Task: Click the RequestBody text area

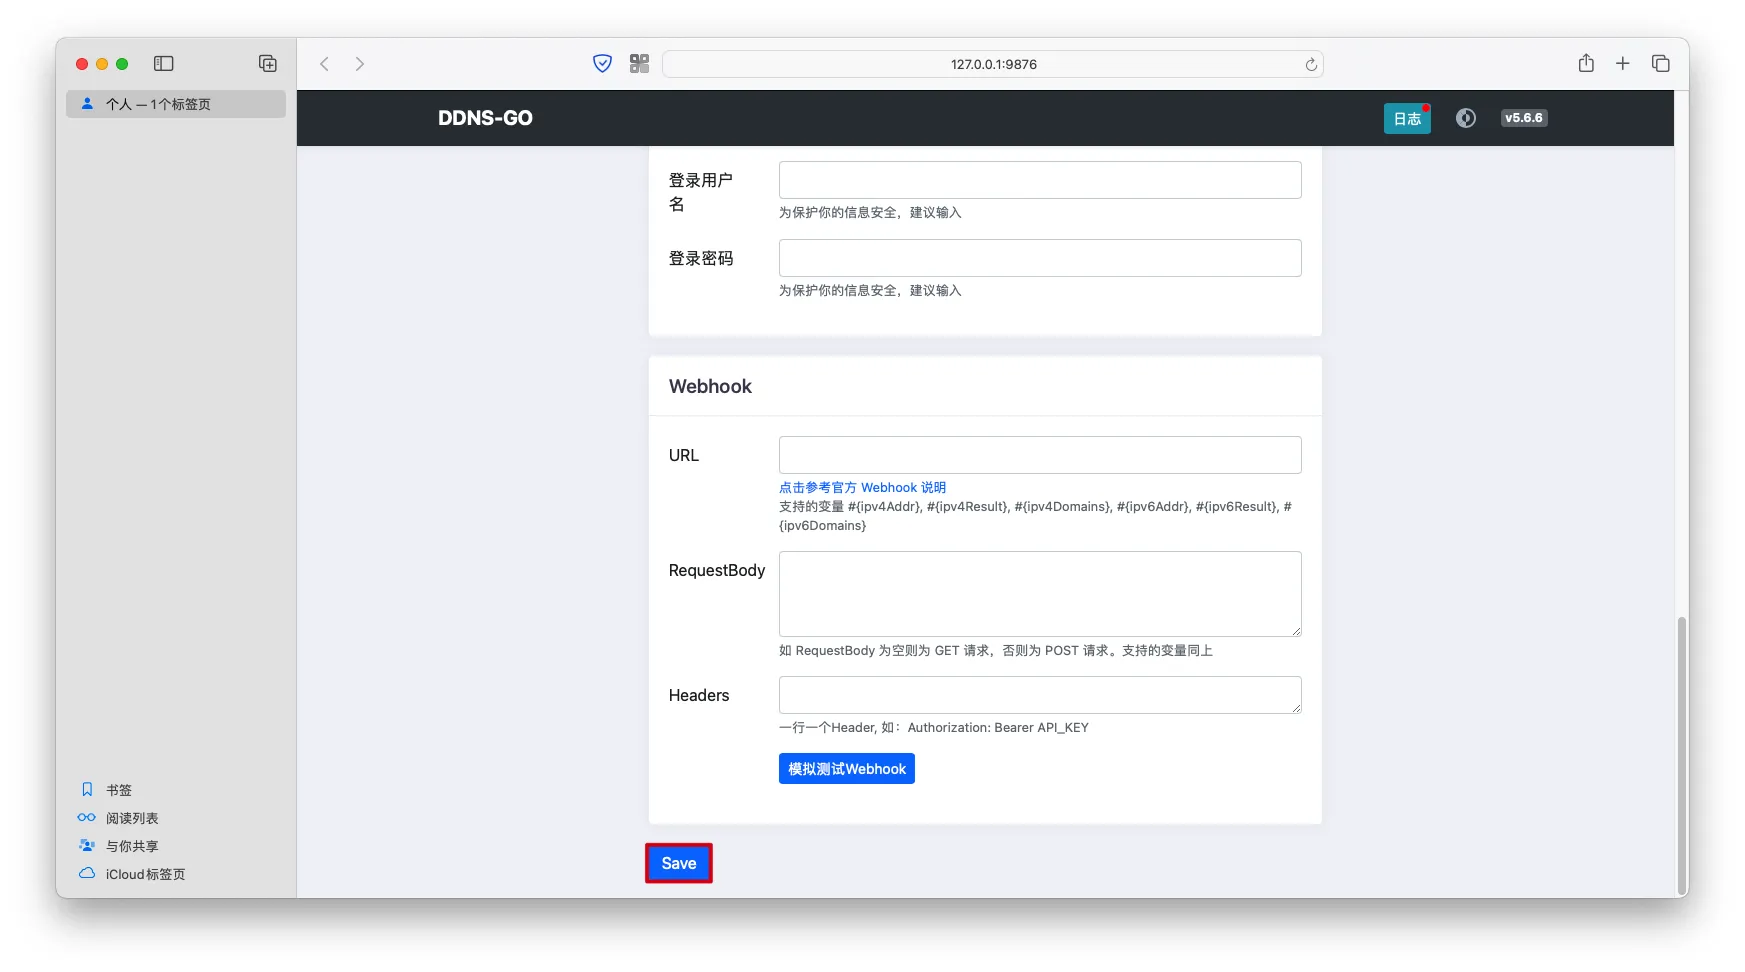Action: (1040, 594)
